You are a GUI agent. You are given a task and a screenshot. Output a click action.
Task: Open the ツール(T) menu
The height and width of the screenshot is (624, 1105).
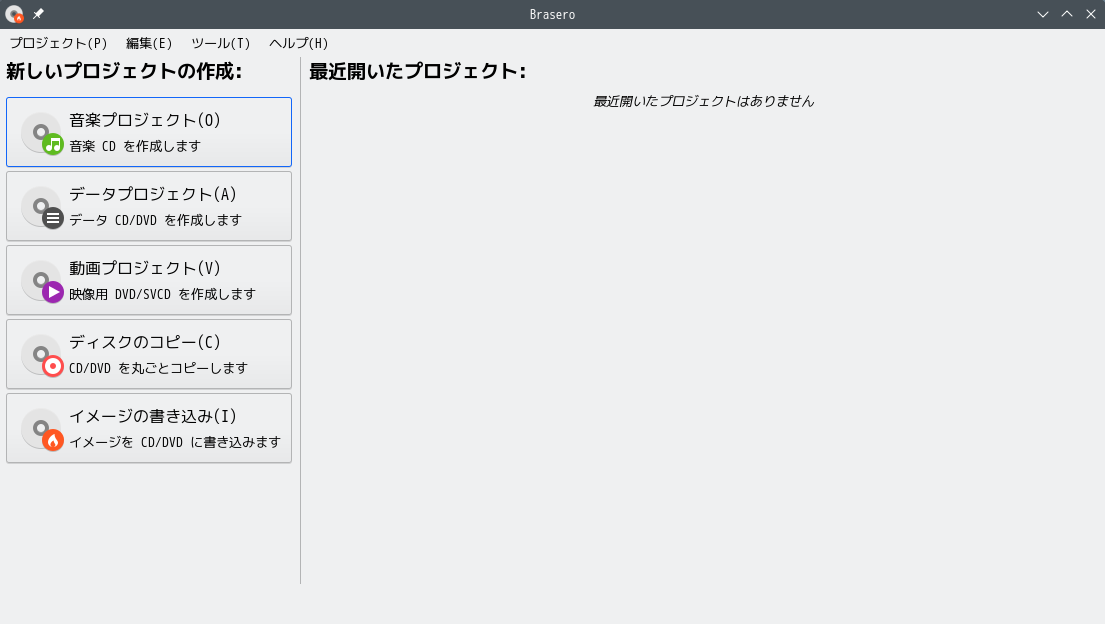220,43
